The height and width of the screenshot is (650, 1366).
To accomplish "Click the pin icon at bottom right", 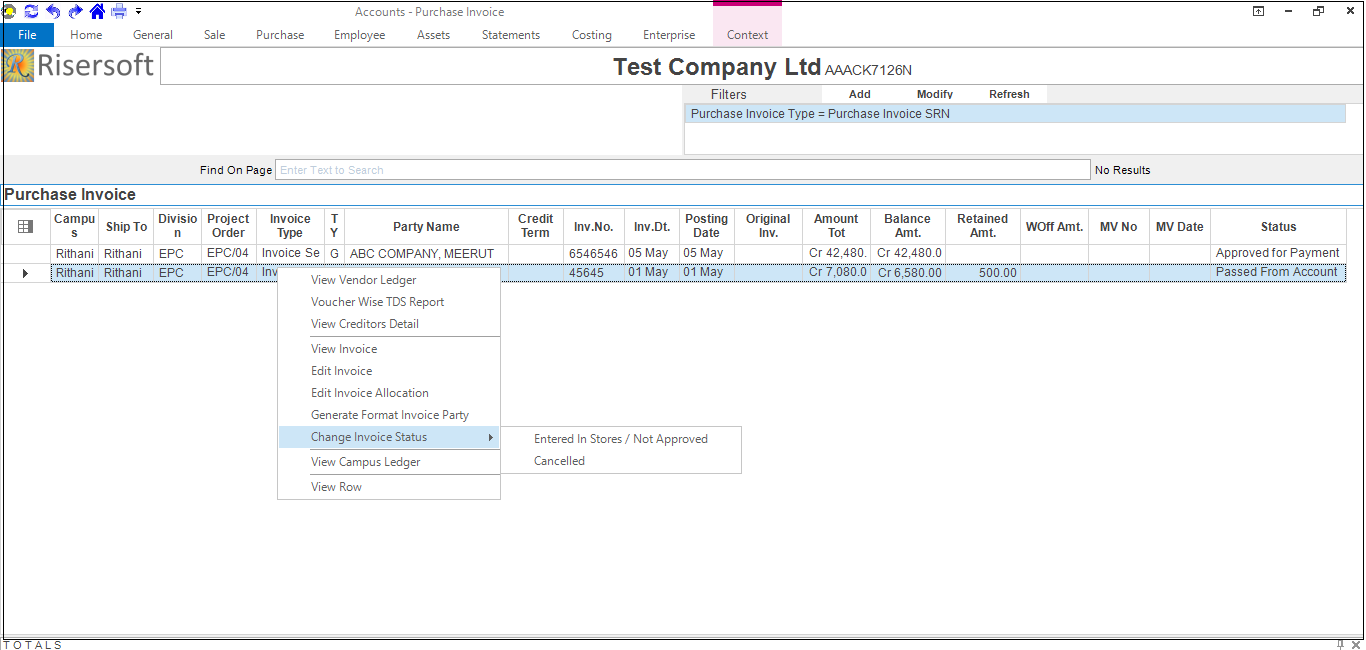I will [1340, 644].
